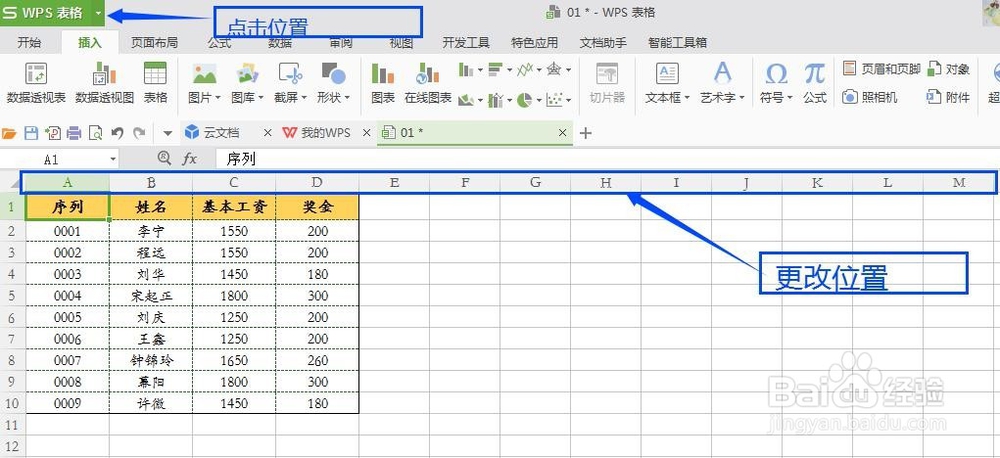Viewport: 1000px width, 458px height.
Task: Expand the WPS 表格 application menu arrow
Action: click(x=98, y=13)
